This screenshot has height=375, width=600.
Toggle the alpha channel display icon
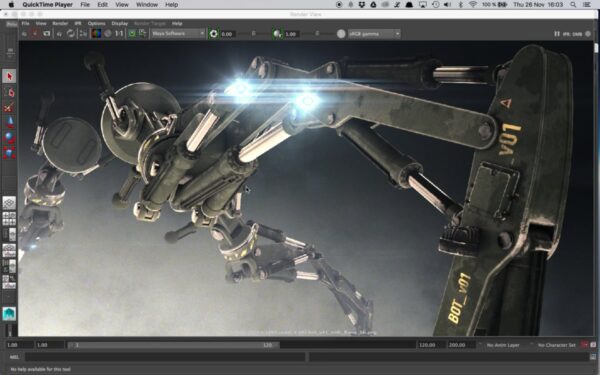coord(108,34)
